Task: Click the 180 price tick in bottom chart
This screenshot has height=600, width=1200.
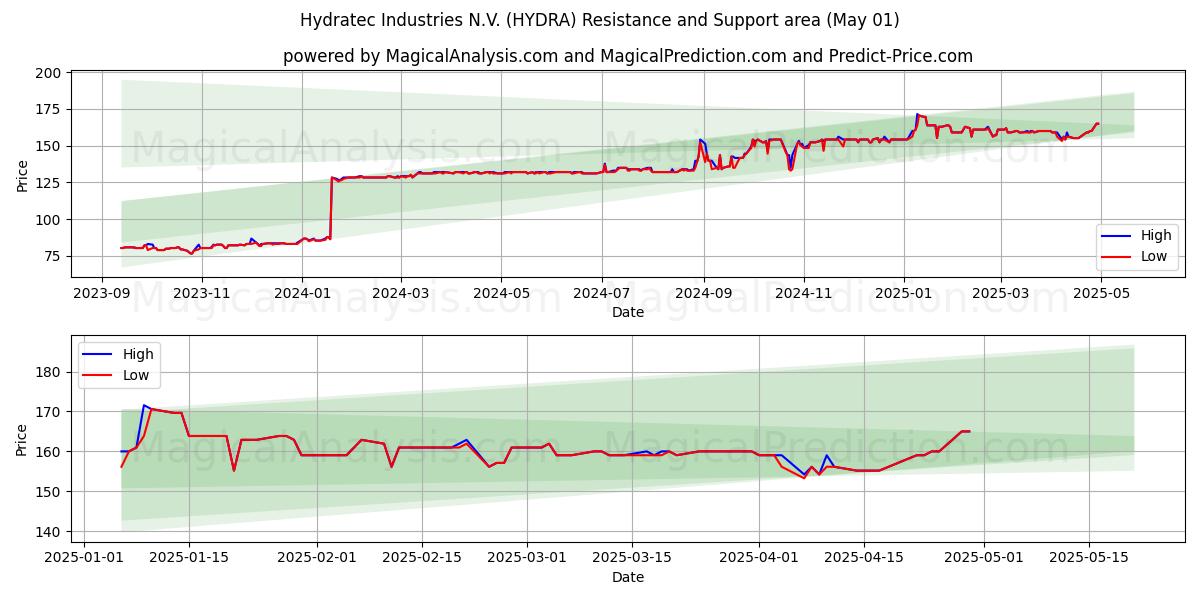Action: 50,372
